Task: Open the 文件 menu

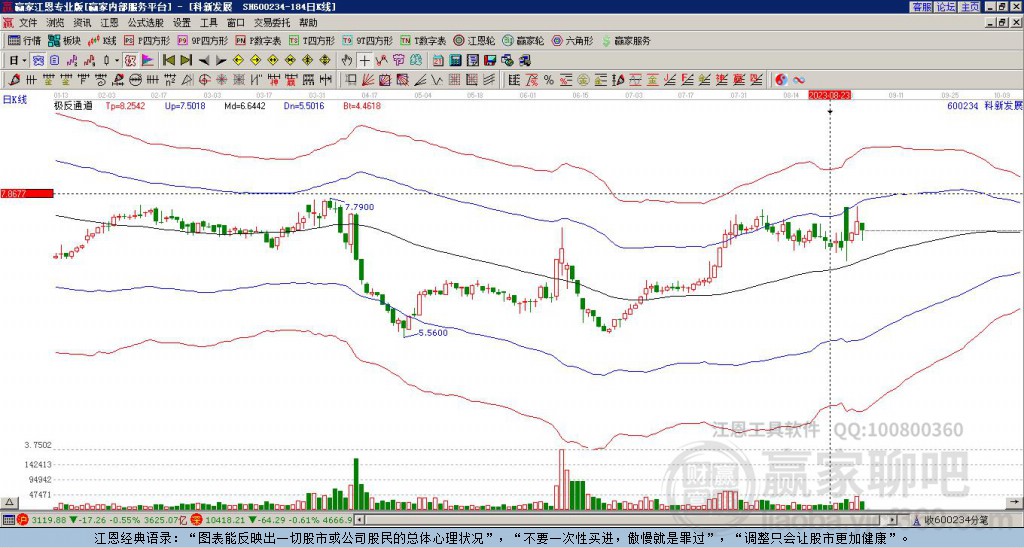Action: click(x=28, y=23)
